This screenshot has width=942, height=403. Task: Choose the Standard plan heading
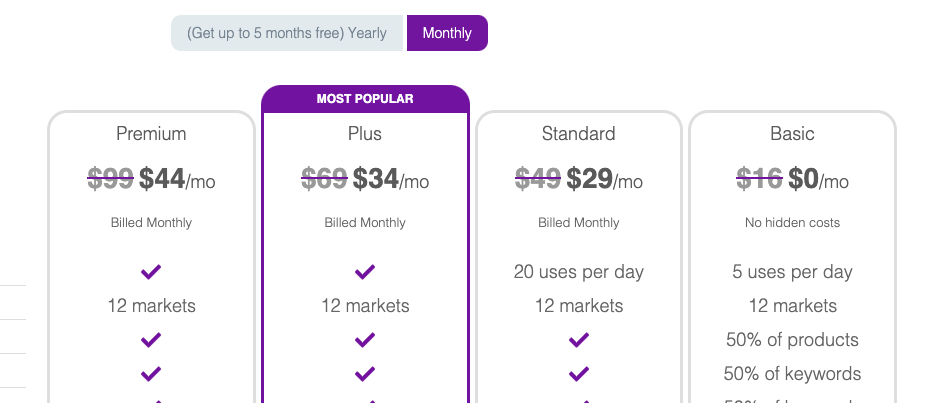579,133
